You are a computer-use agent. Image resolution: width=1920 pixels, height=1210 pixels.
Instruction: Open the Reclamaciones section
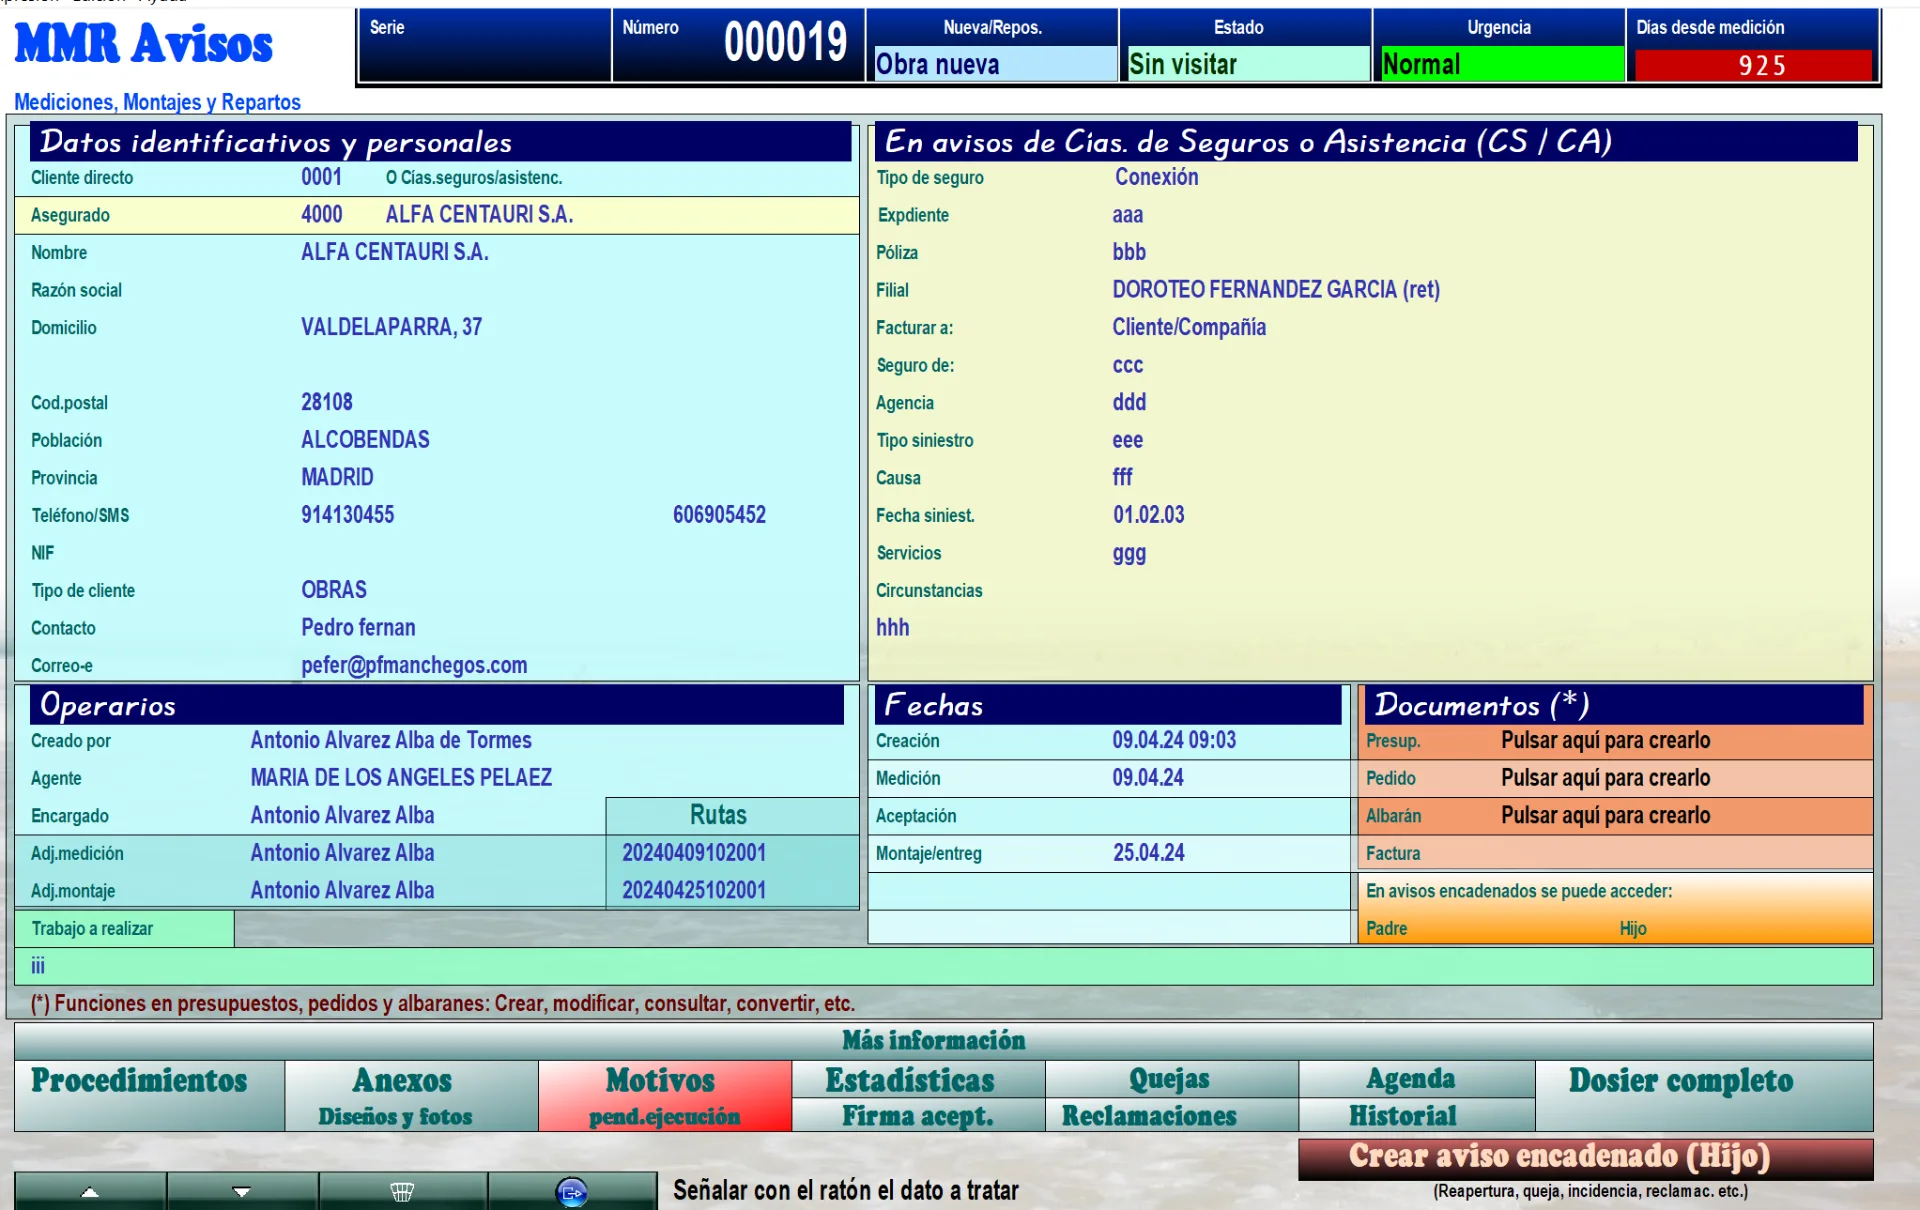point(1171,1115)
